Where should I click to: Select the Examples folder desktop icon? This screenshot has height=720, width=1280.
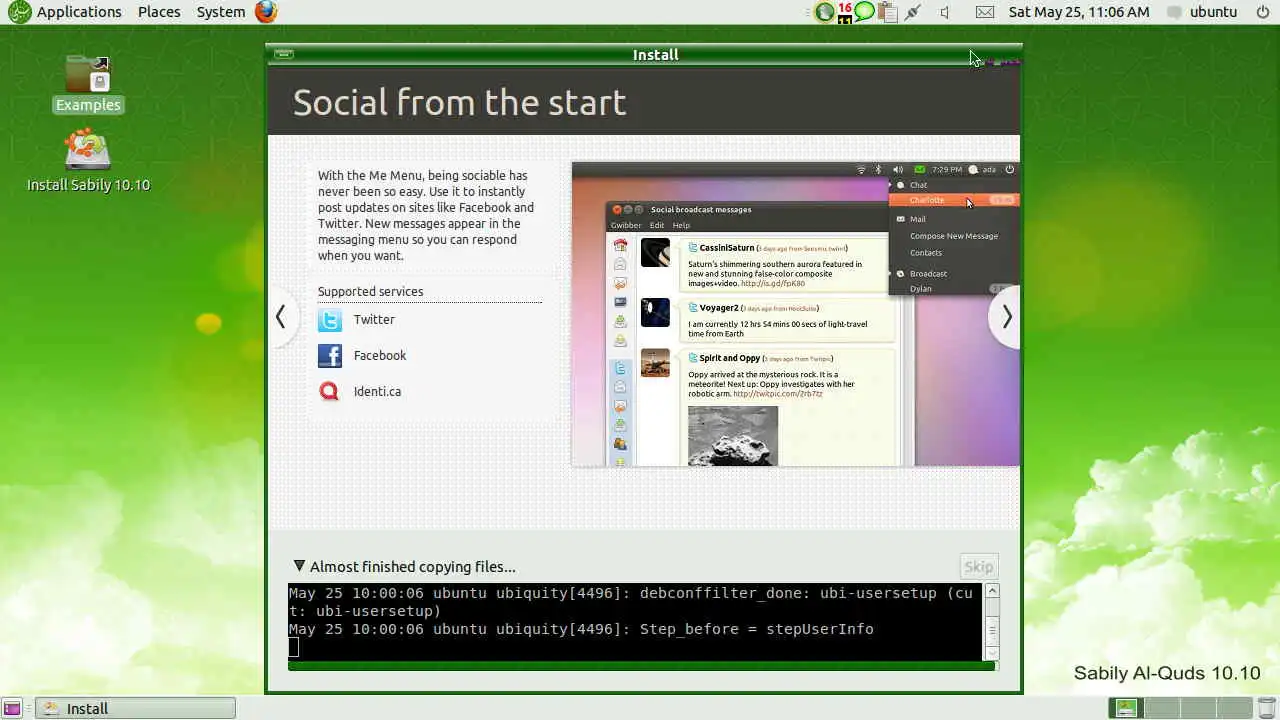click(88, 83)
